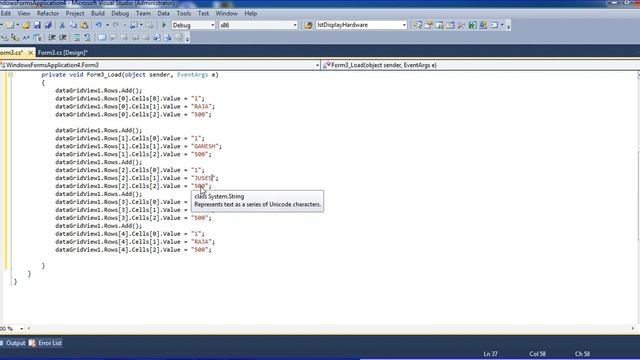Open the Data menu
The image size is (640, 360).
pos(163,13)
